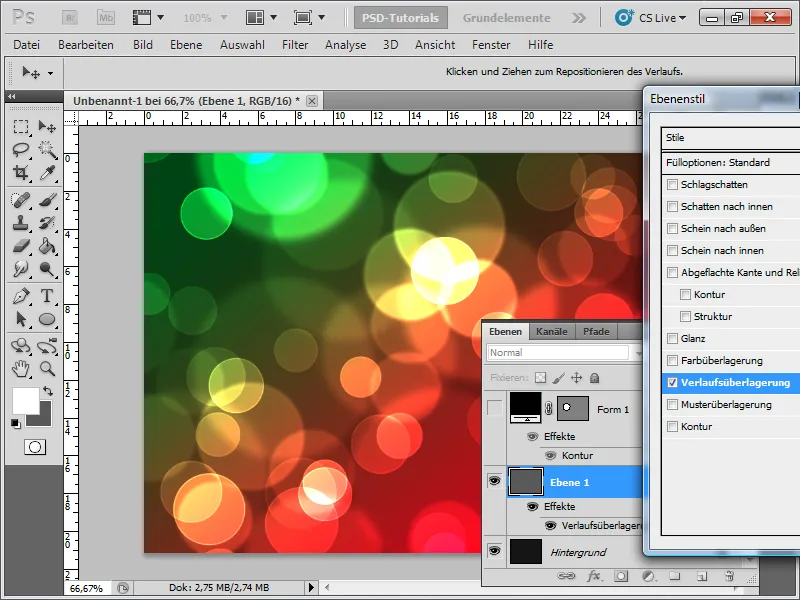Viewport: 800px width, 600px height.
Task: Reset default foreground and background colors
Action: [x=16, y=423]
